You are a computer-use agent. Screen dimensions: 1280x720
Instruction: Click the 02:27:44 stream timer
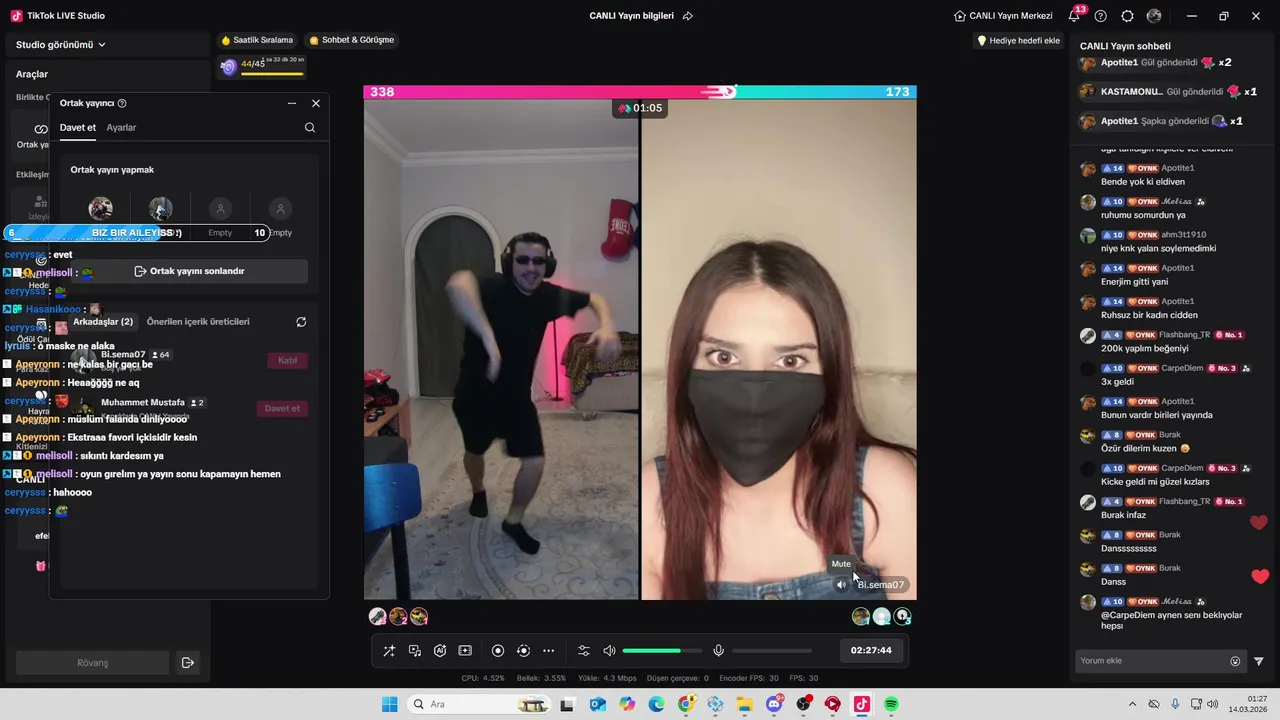coord(871,650)
